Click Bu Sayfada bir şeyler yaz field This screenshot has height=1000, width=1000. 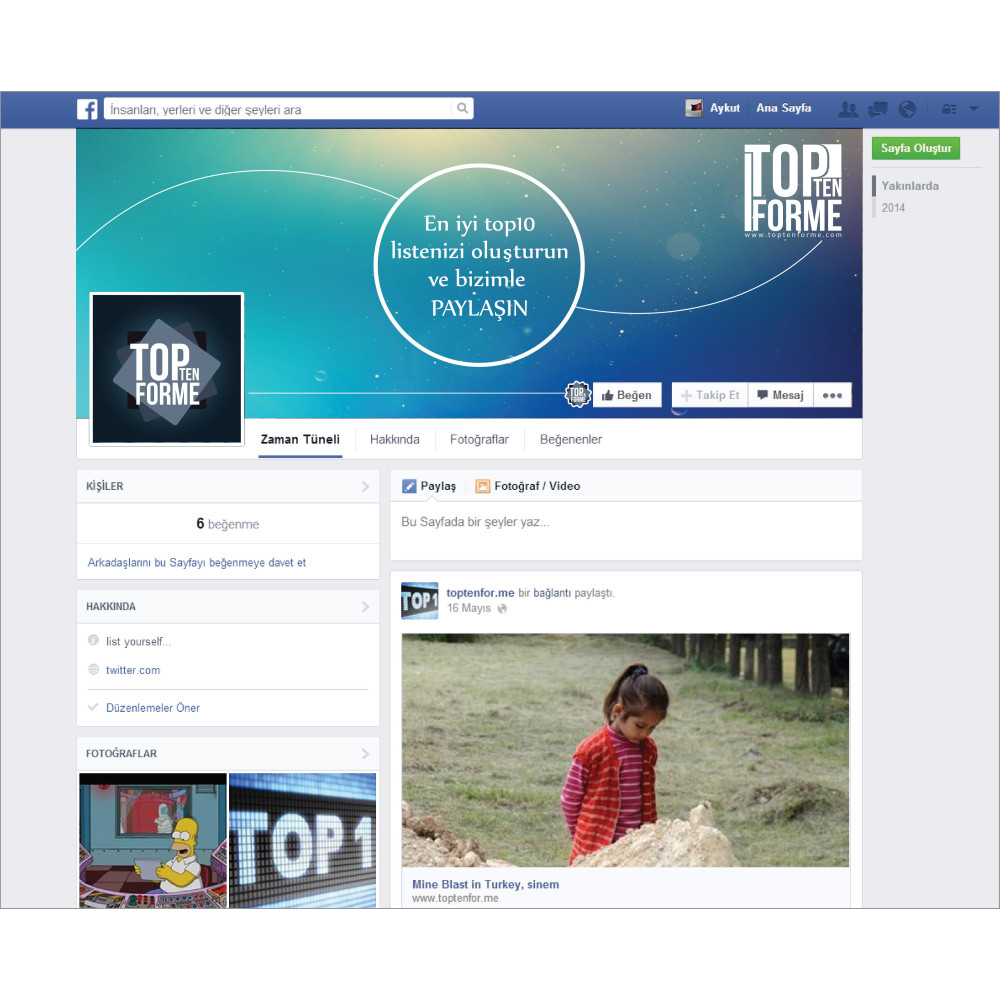tap(626, 531)
